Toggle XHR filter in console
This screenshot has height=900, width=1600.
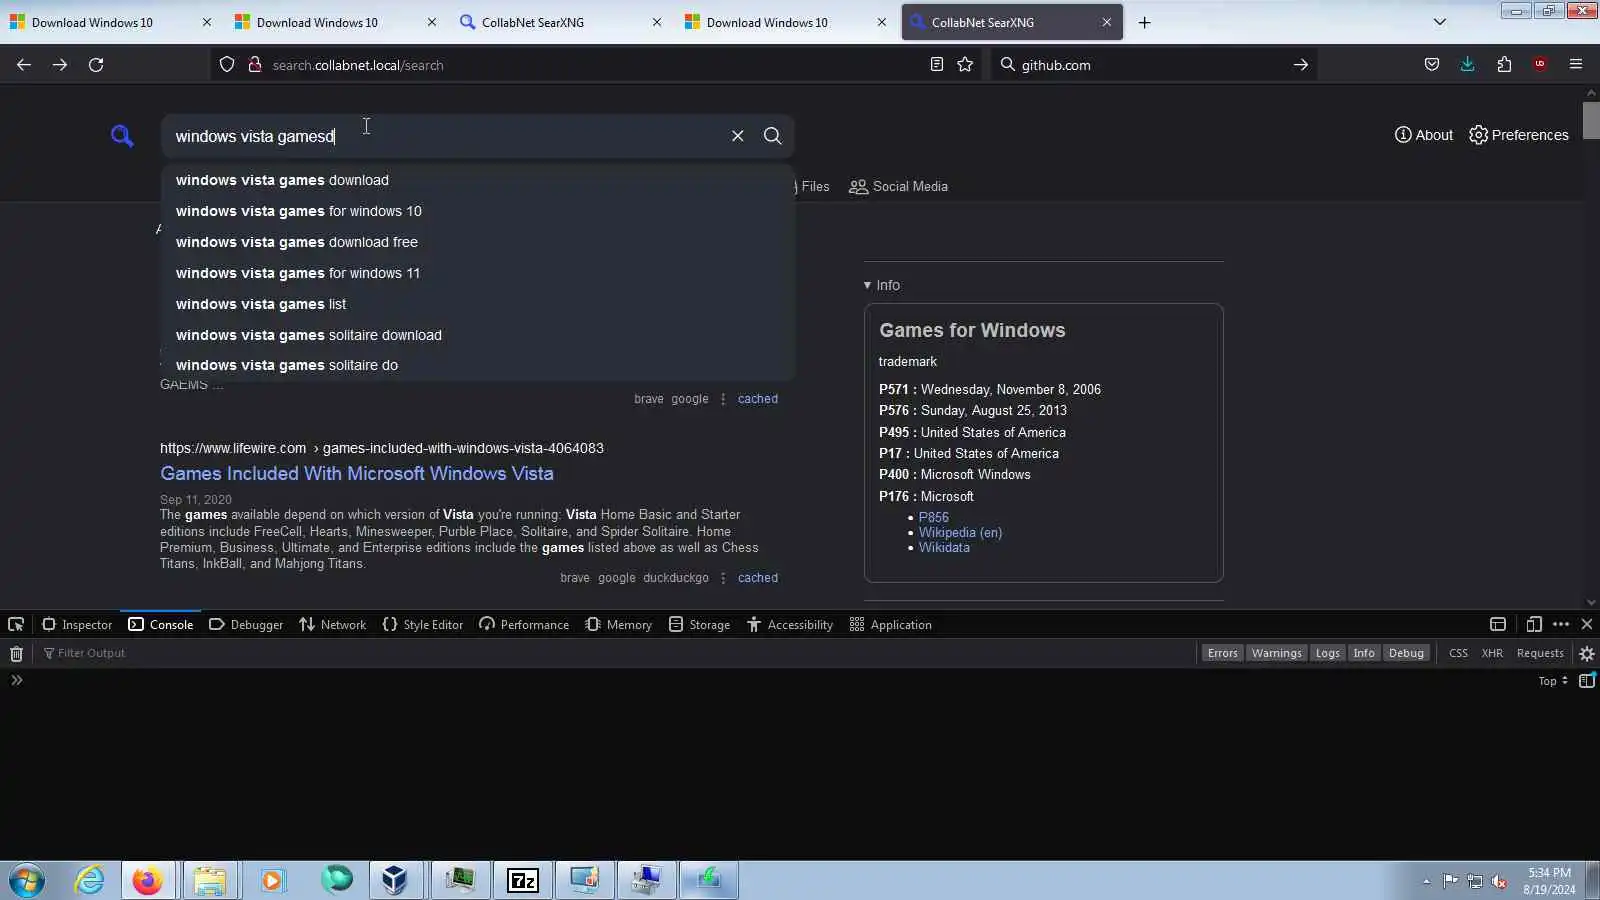click(x=1492, y=654)
